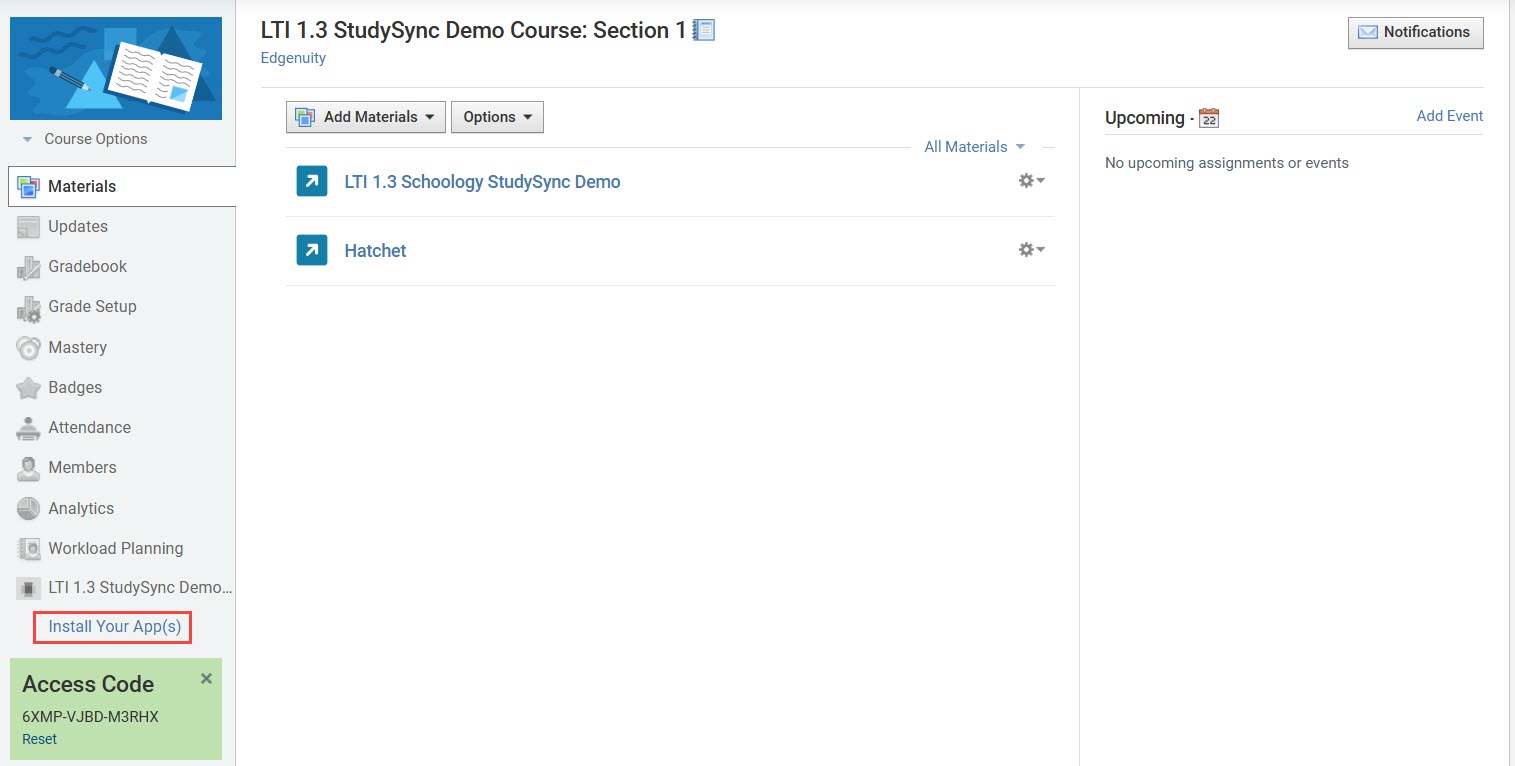Click Install Your App(s) link
Image resolution: width=1515 pixels, height=766 pixels.
[x=115, y=627]
